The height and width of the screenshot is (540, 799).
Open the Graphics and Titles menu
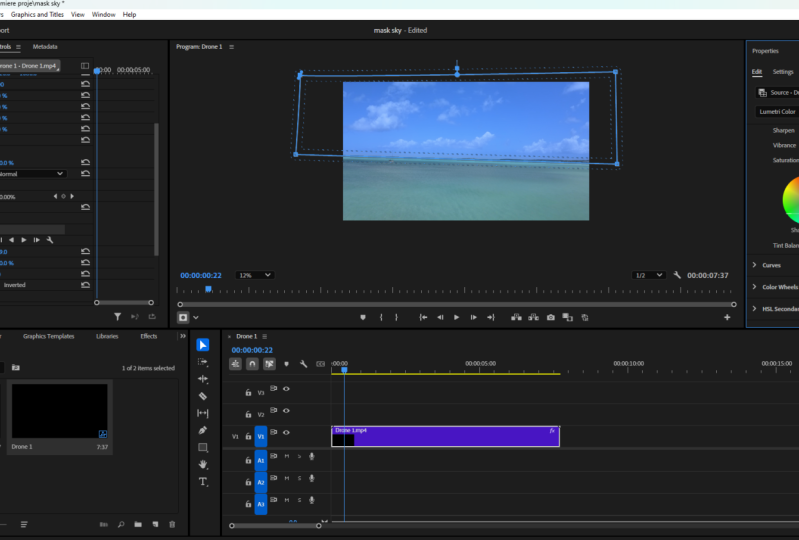pyautogui.click(x=37, y=14)
